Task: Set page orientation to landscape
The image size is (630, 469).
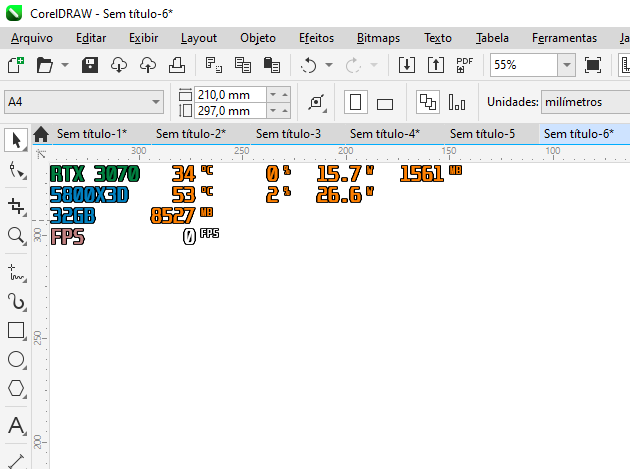Action: pos(385,104)
